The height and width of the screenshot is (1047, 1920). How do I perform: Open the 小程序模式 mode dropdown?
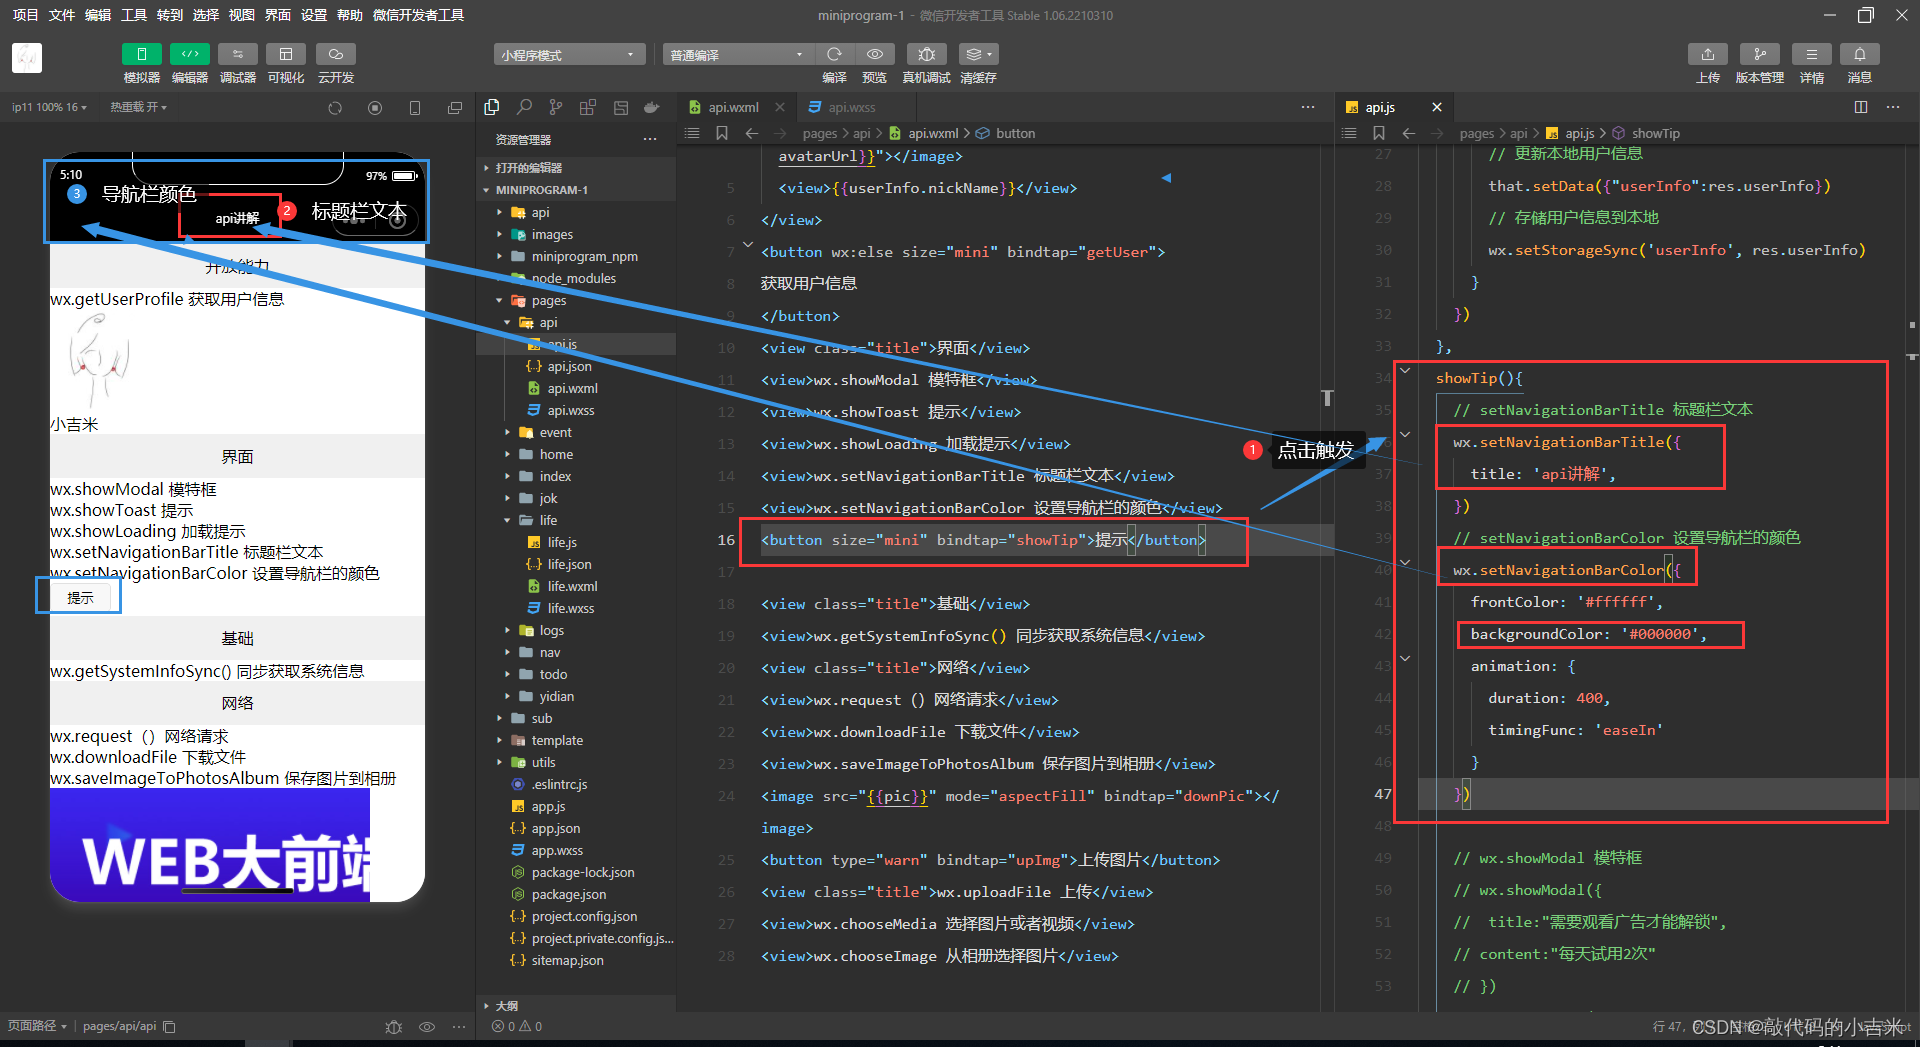click(568, 54)
